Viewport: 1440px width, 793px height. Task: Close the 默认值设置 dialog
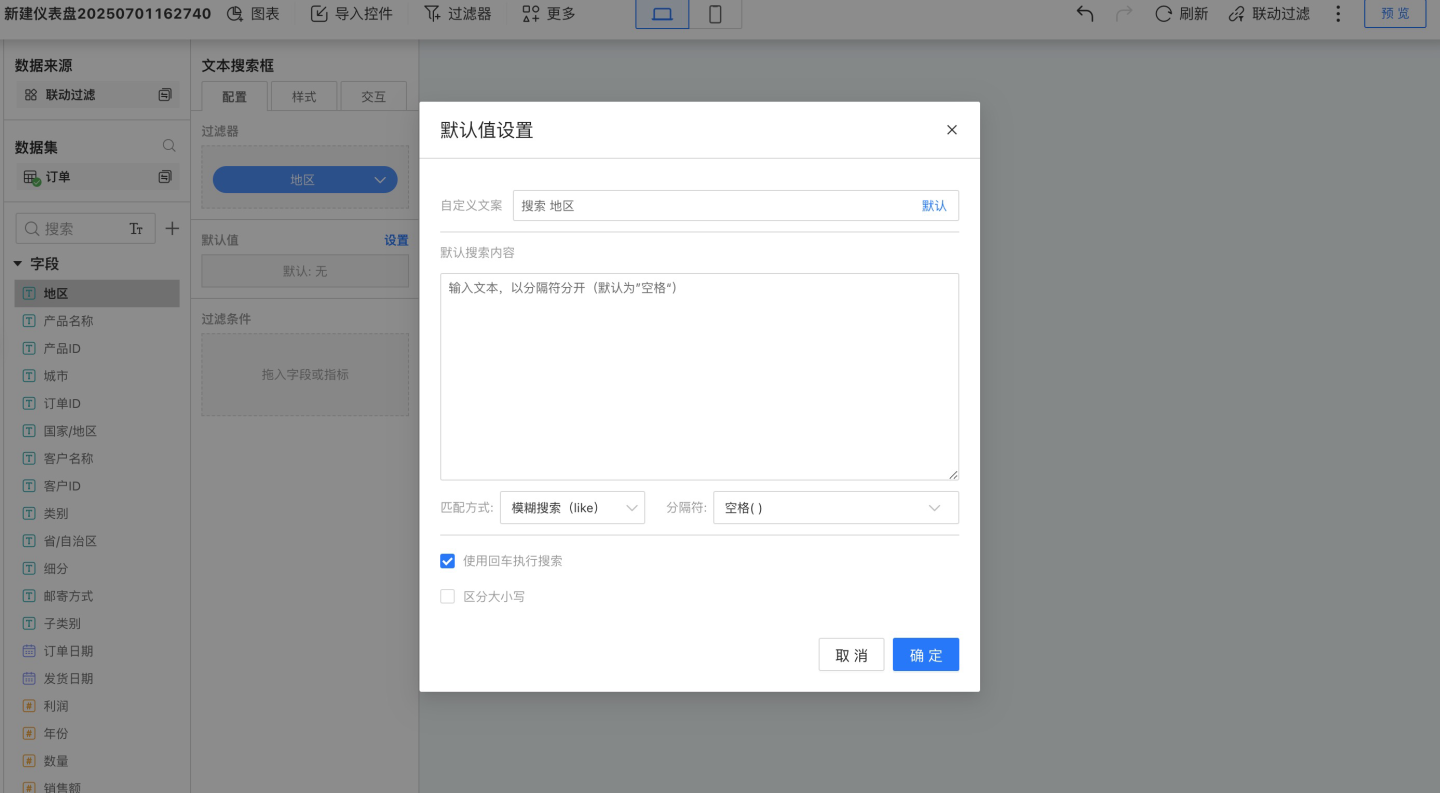(x=952, y=130)
